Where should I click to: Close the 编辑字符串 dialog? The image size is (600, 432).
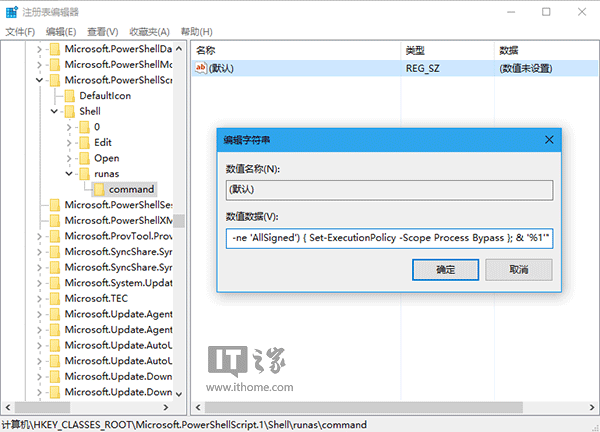(549, 140)
